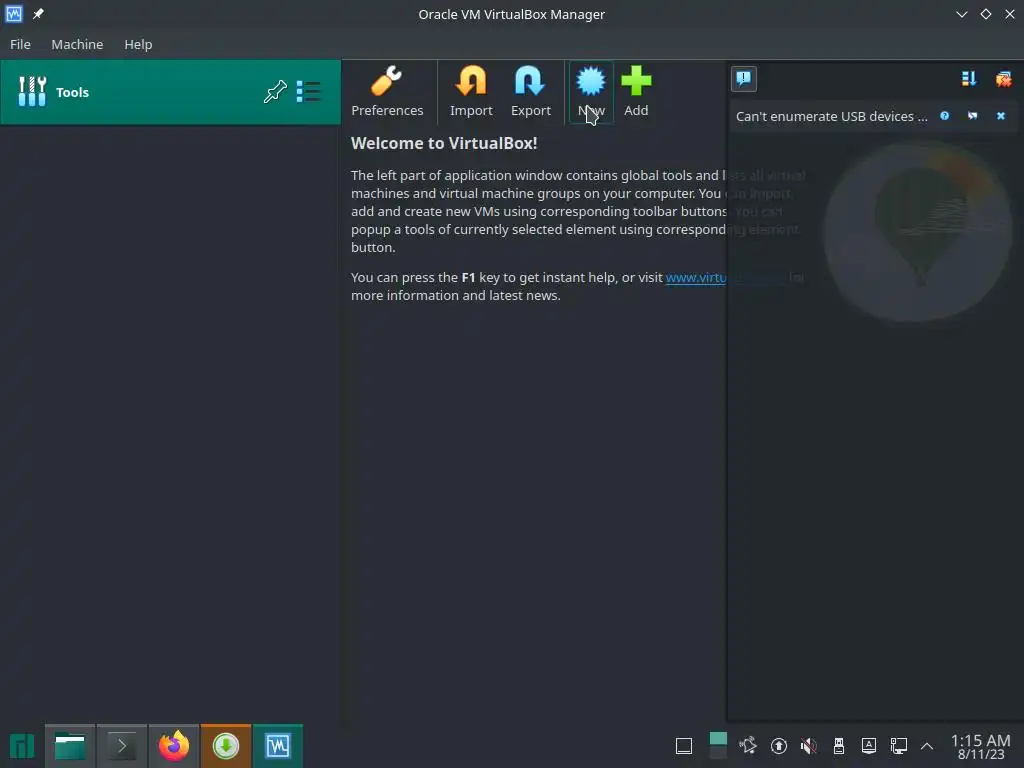Open the notifications bell in tray
This screenshot has height=768, width=1024.
(748, 745)
